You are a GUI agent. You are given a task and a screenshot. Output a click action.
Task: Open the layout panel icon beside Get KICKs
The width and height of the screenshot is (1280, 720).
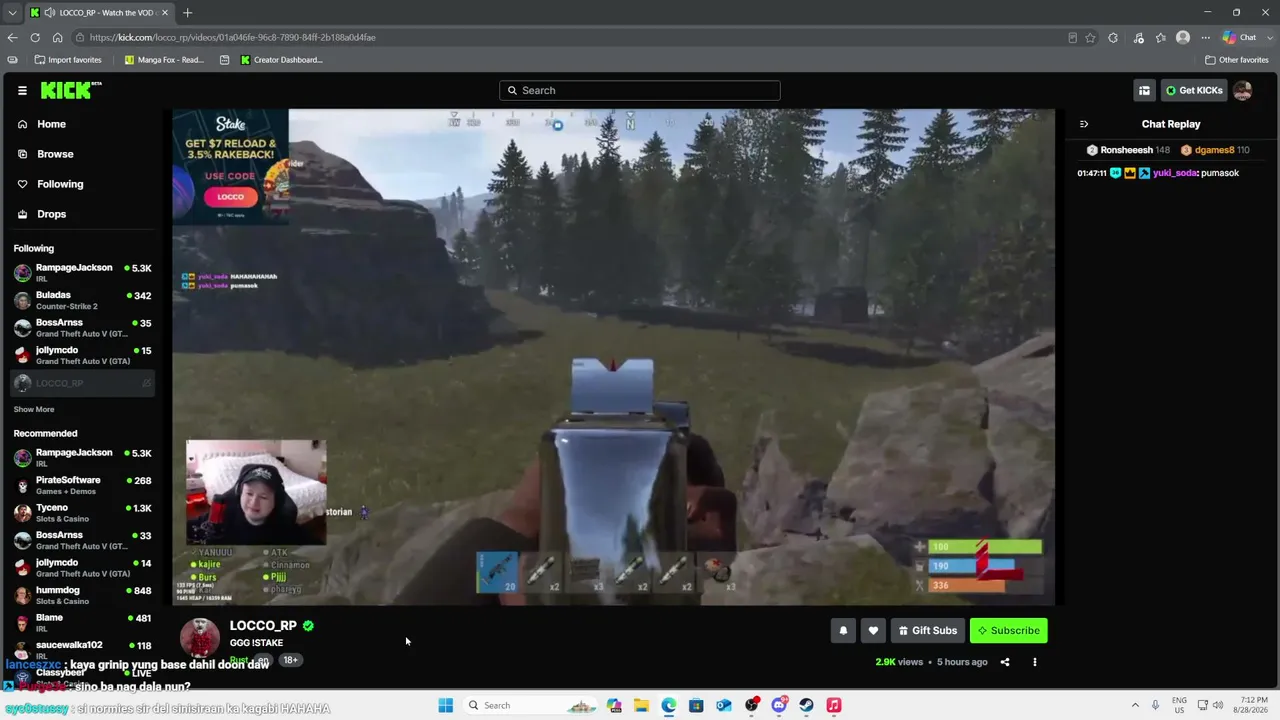[x=1144, y=90]
